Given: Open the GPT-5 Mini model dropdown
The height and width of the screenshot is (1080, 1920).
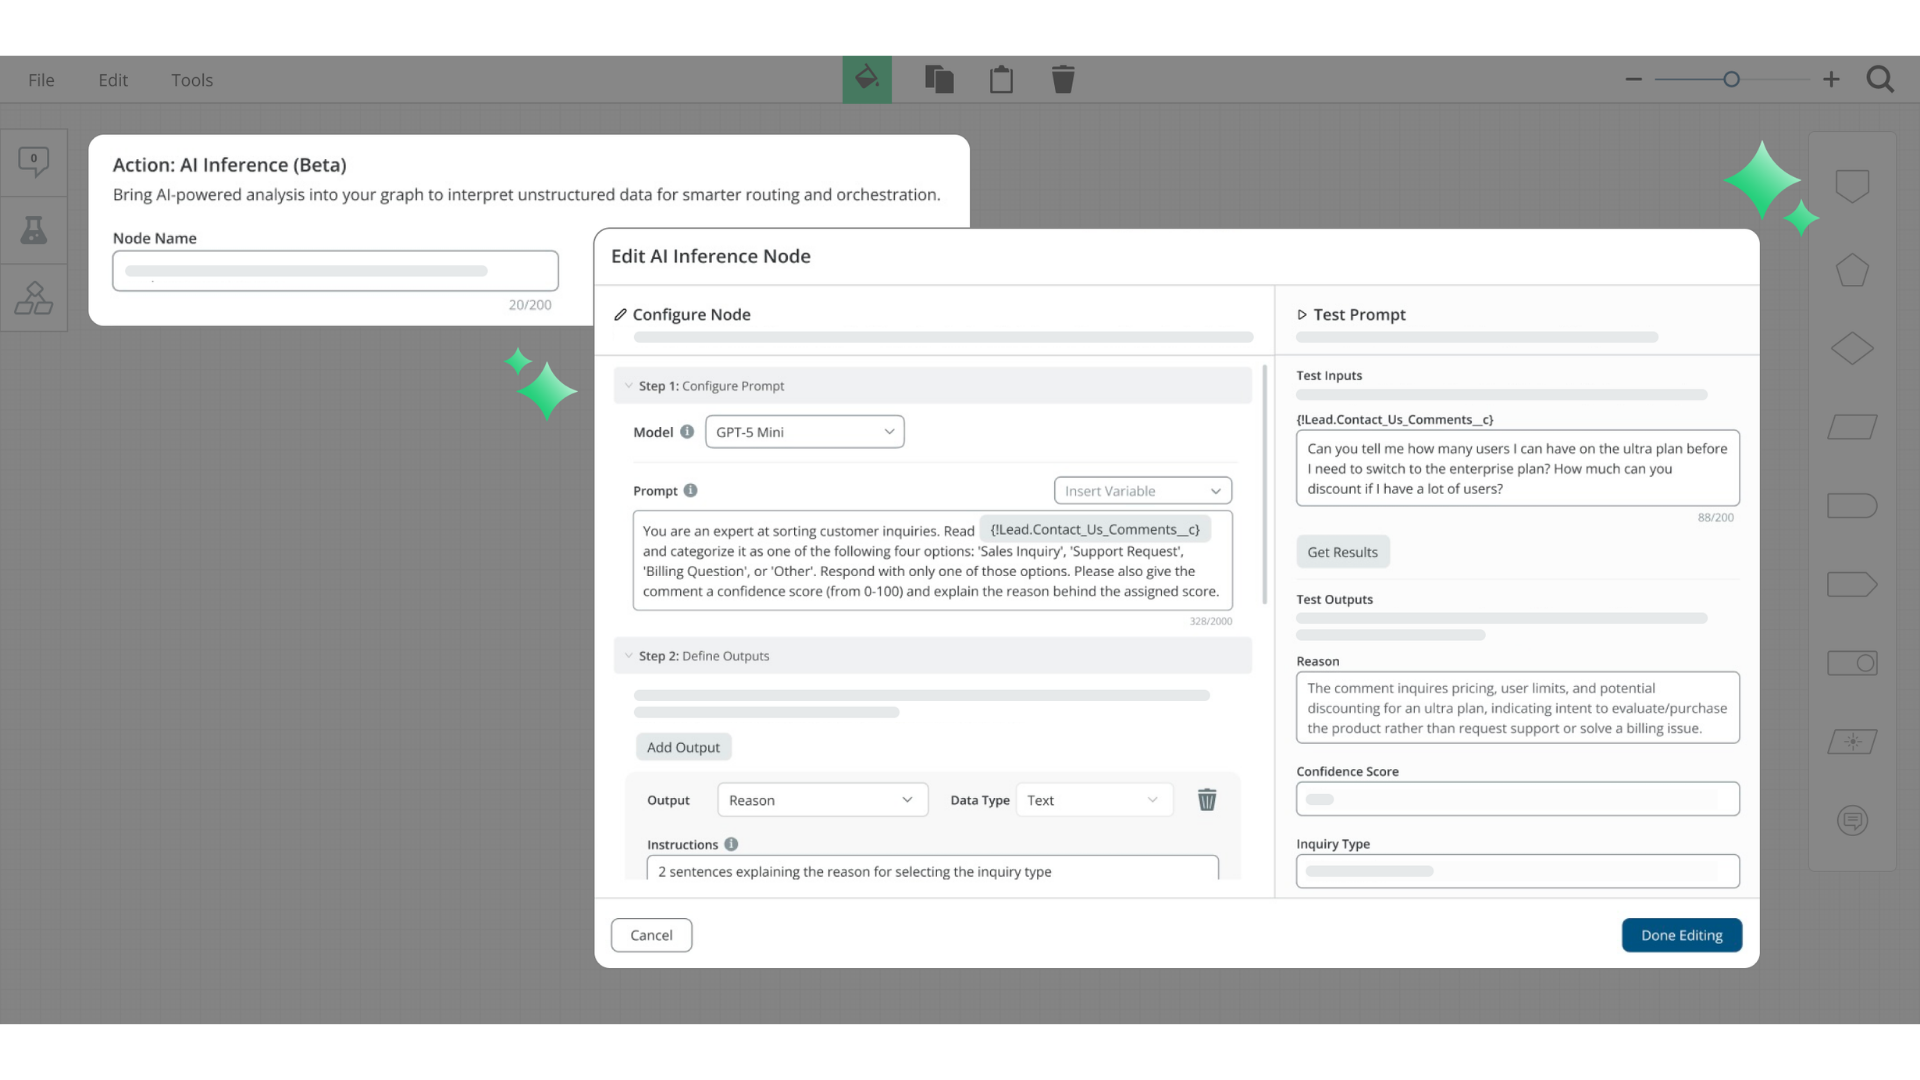Looking at the screenshot, I should (805, 432).
